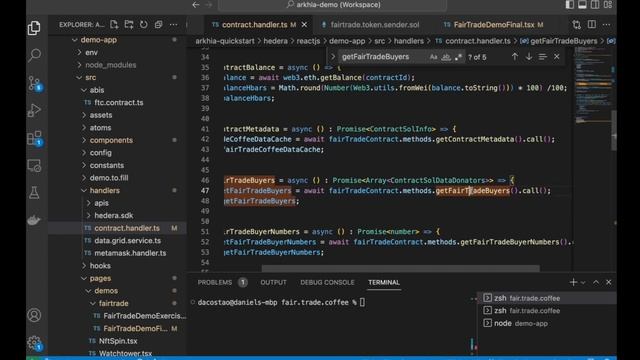Open the Explorer view in activity bar

[34, 28]
